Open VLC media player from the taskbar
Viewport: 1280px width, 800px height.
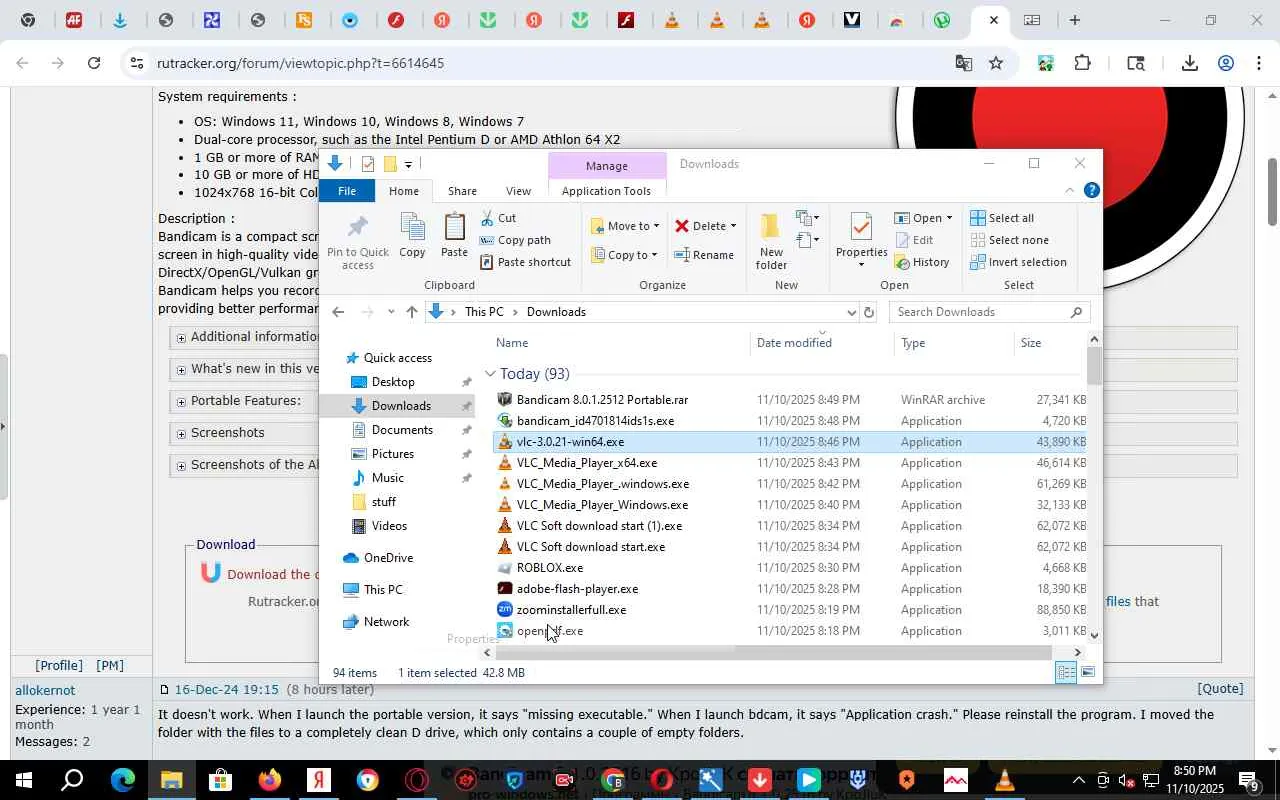(1004, 780)
